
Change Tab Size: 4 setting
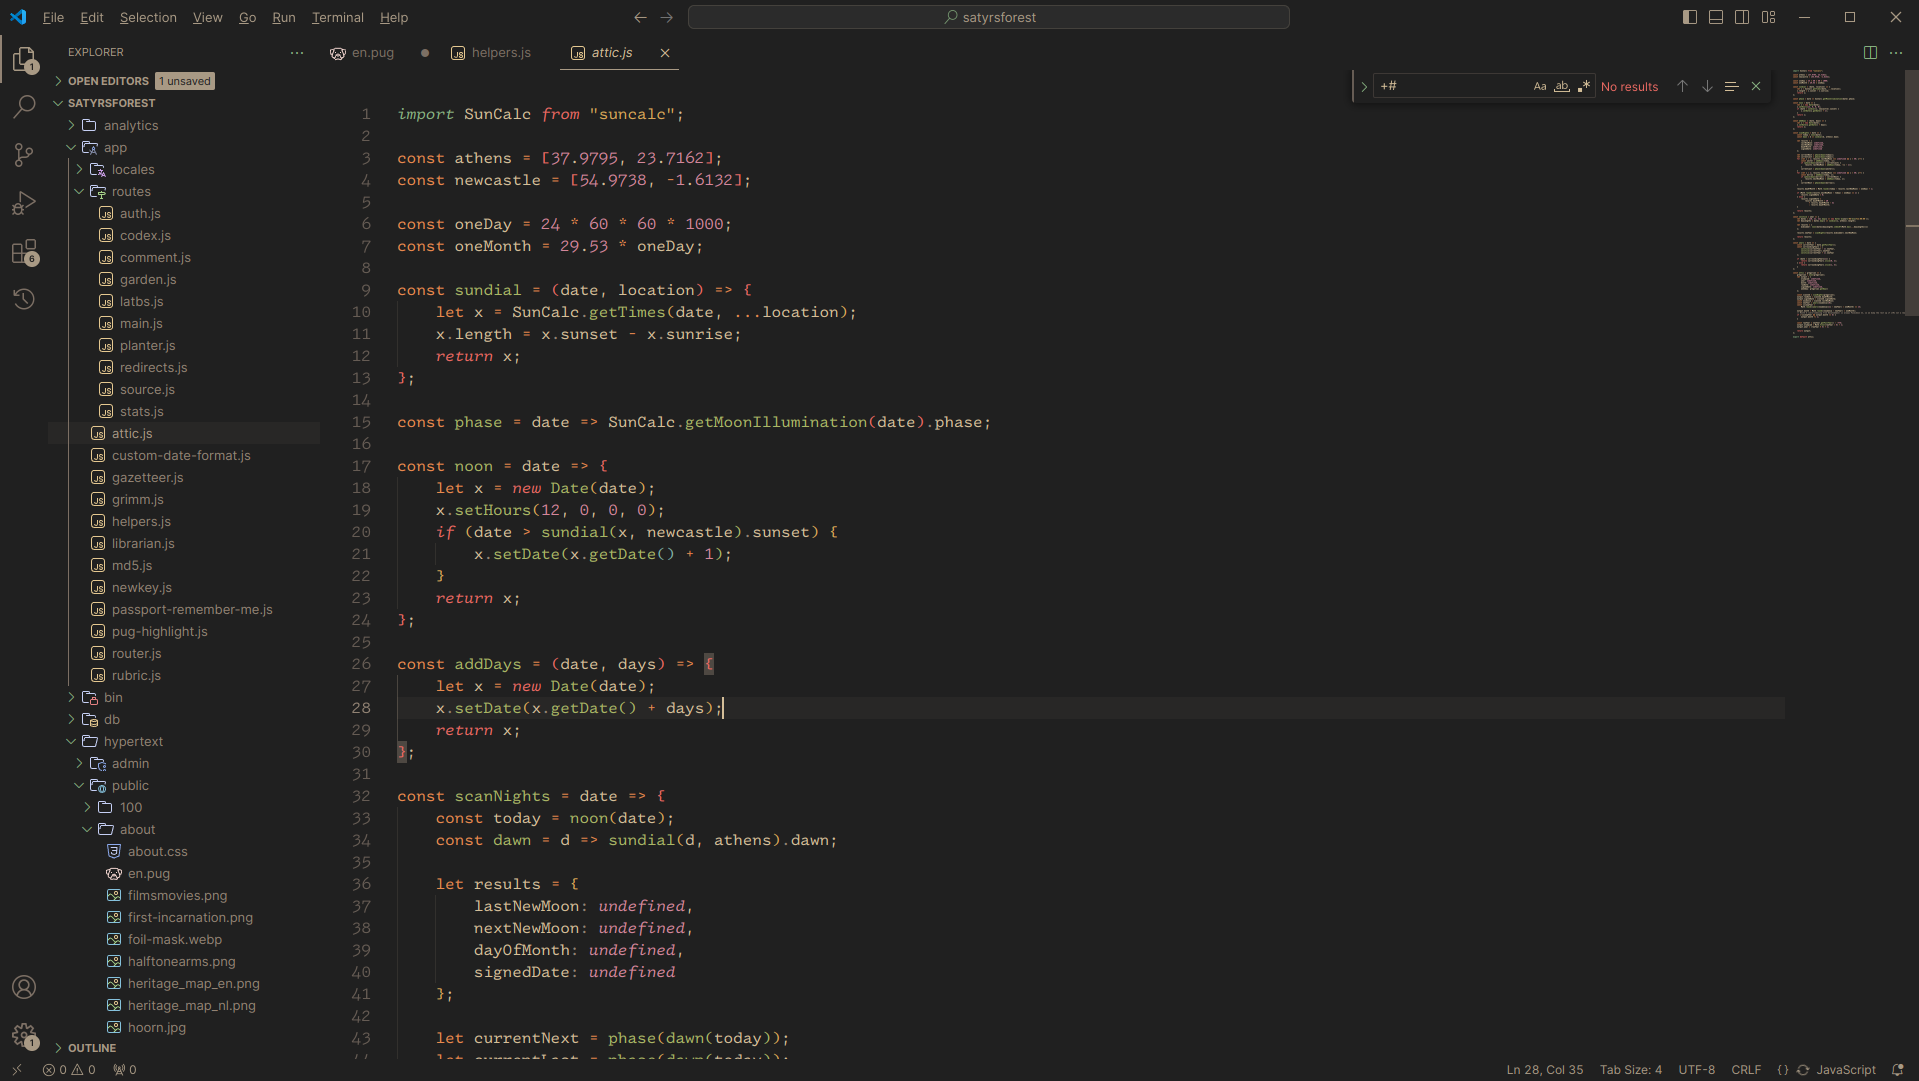pyautogui.click(x=1630, y=1069)
